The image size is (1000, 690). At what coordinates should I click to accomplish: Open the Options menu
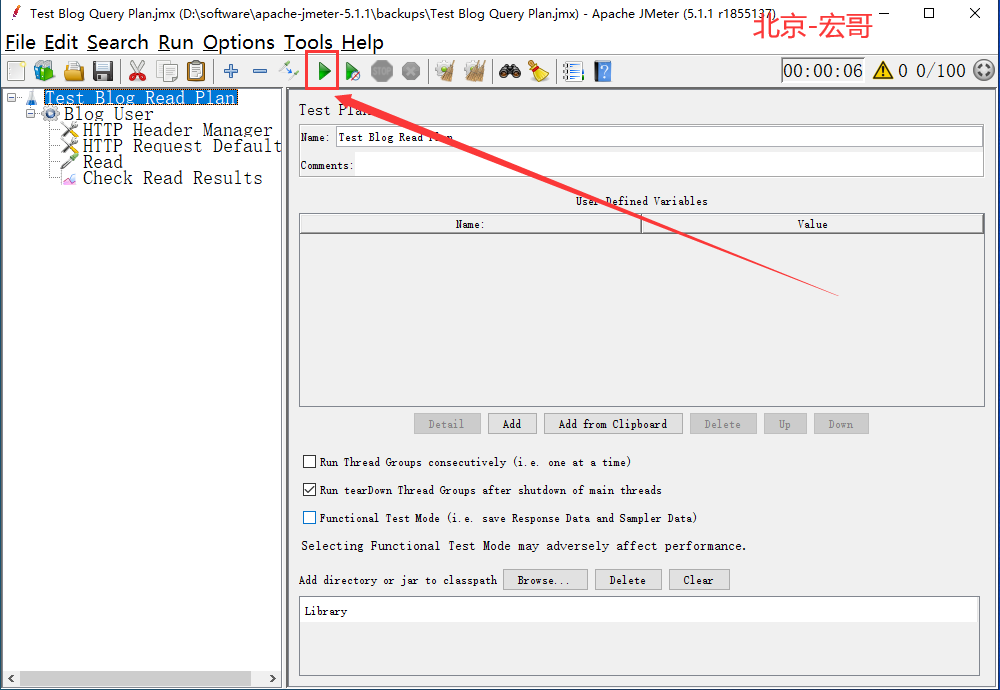(239, 42)
